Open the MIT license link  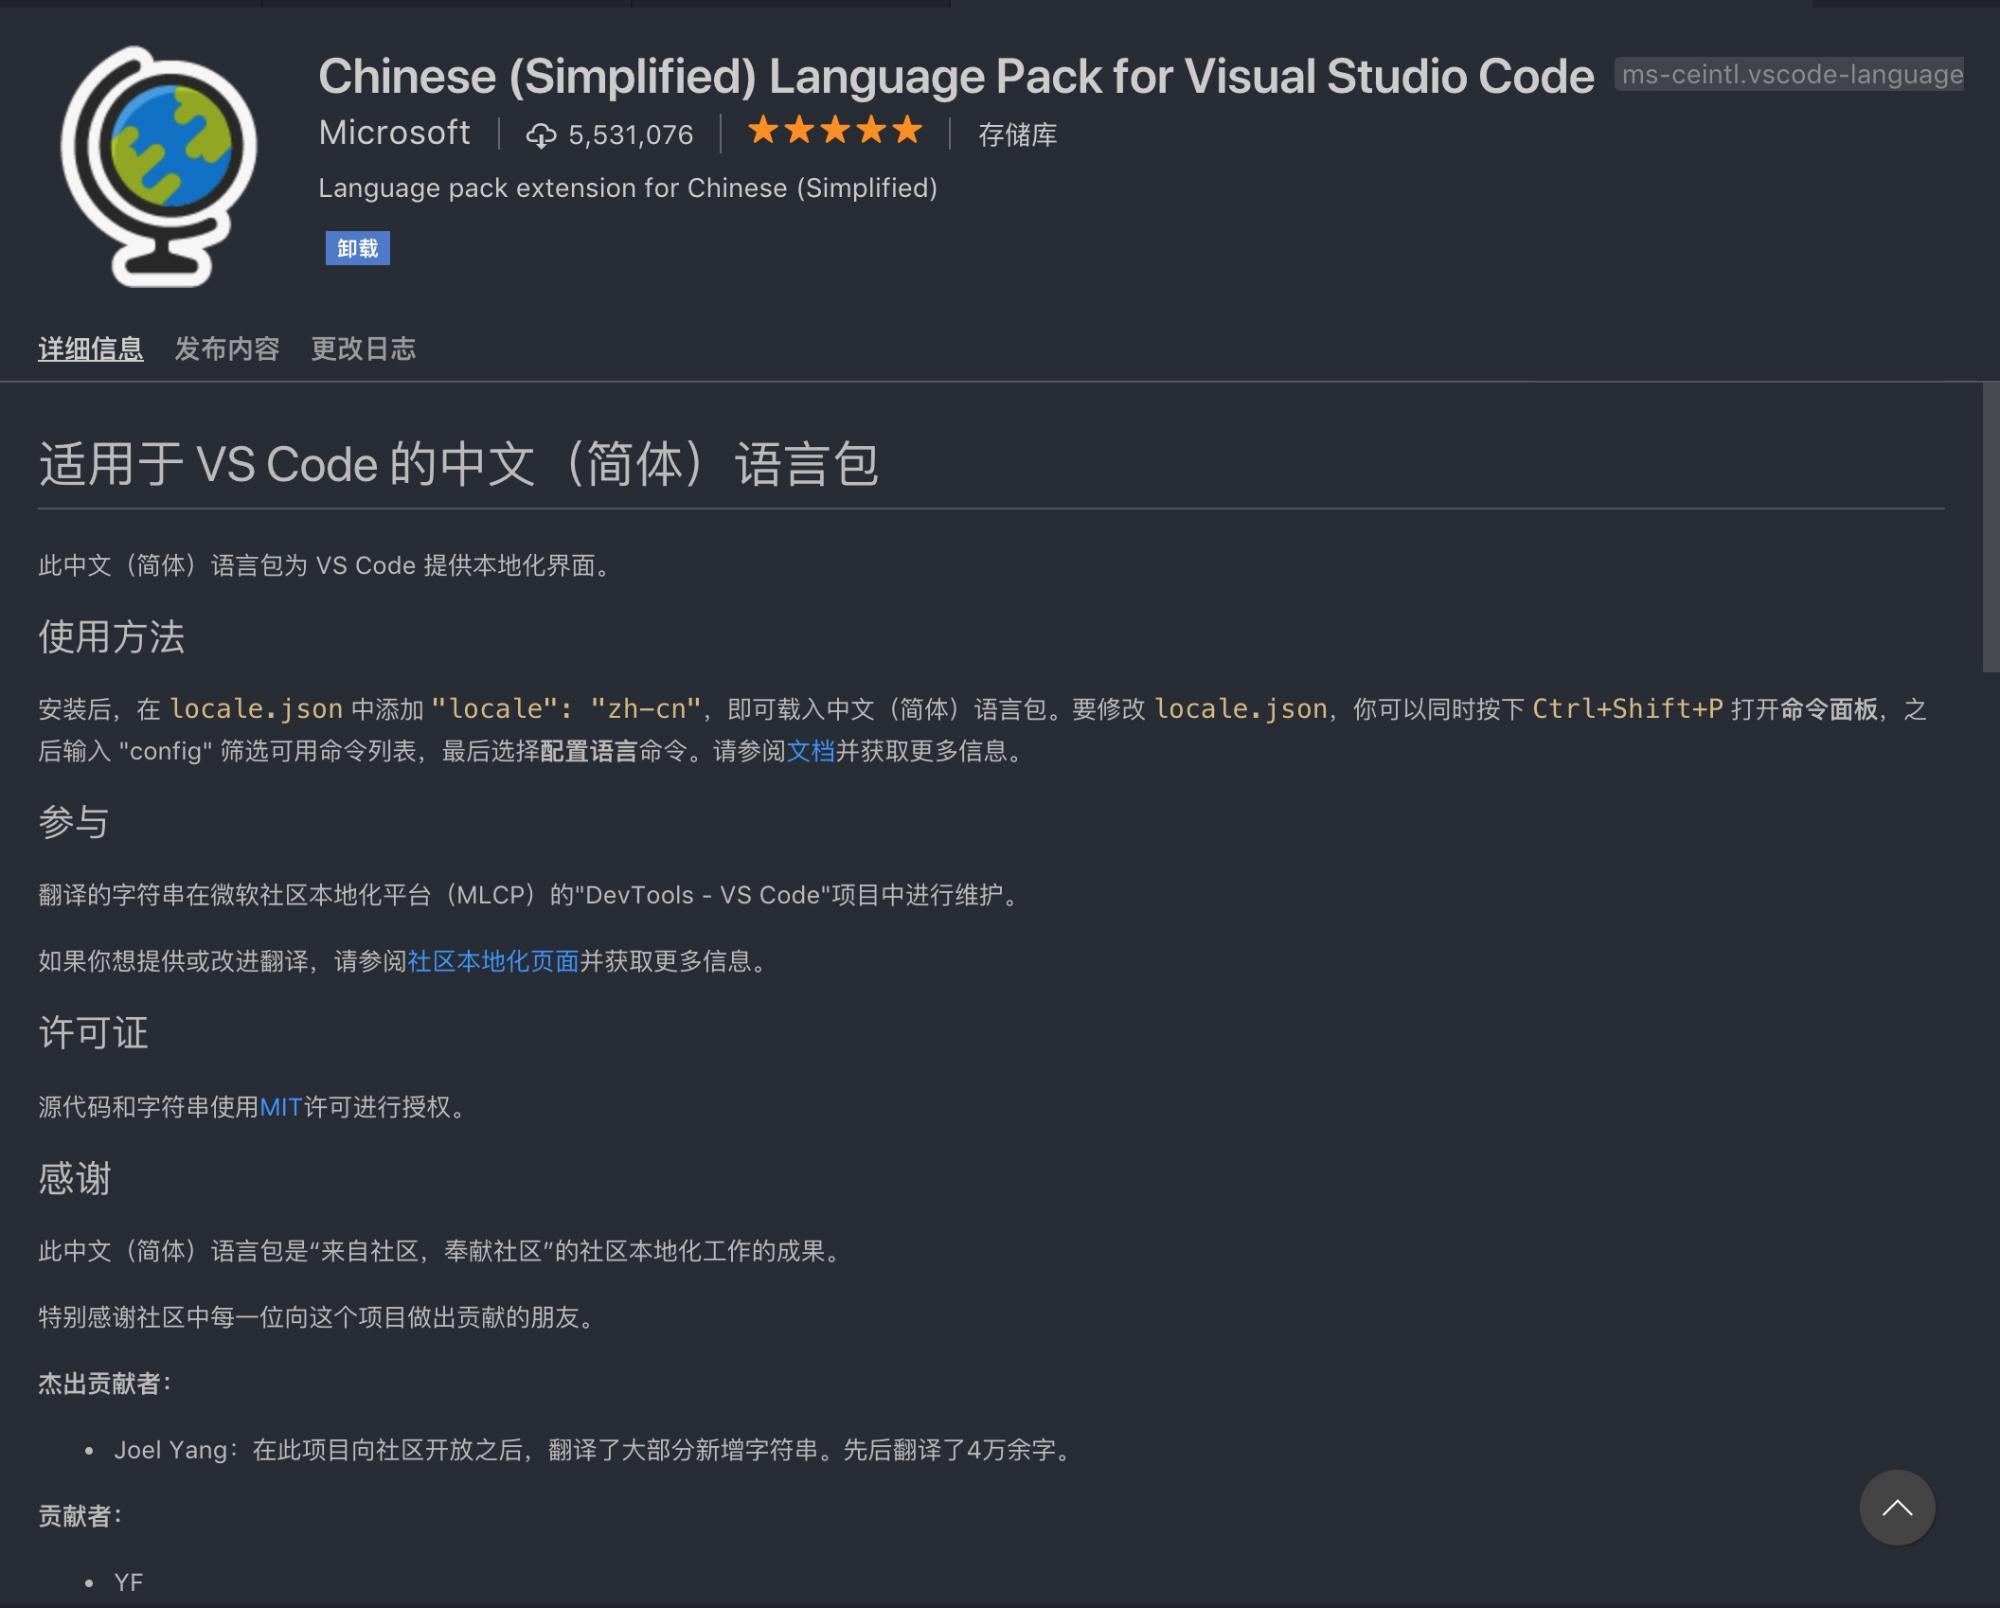click(x=281, y=1107)
